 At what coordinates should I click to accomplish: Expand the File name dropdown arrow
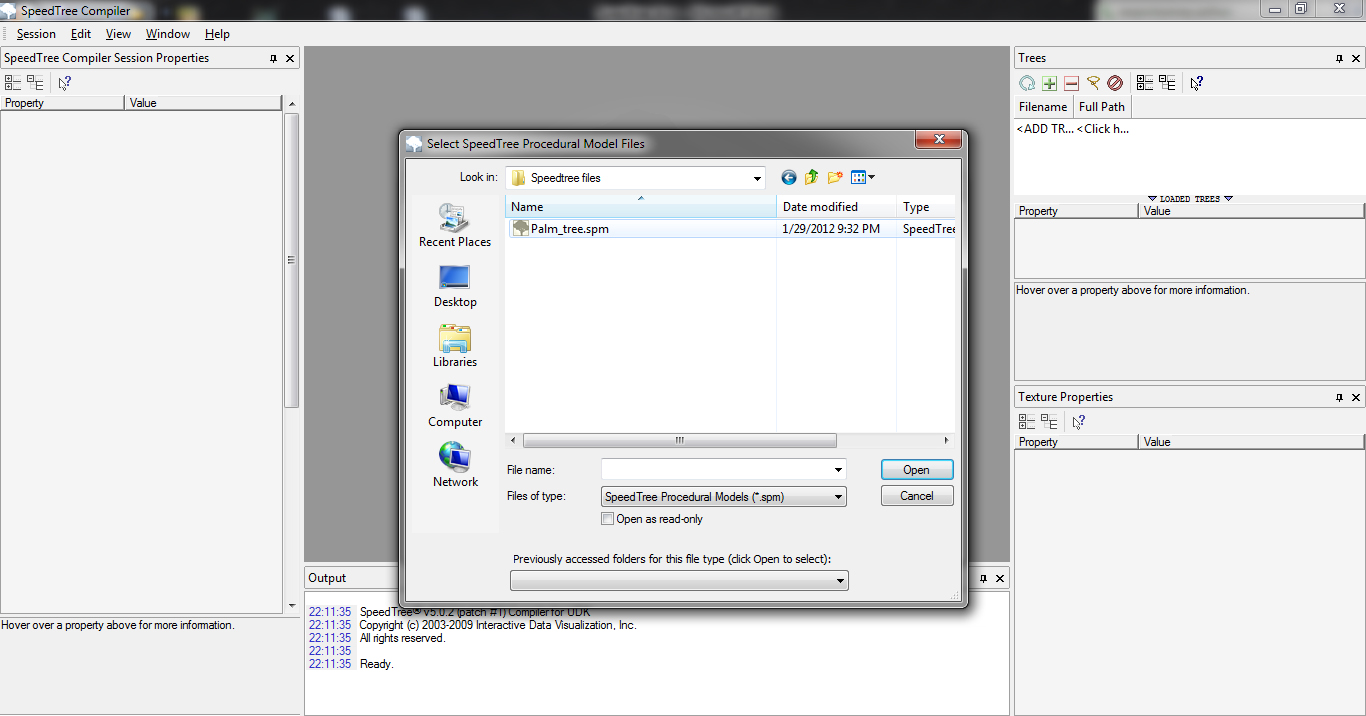tap(838, 470)
